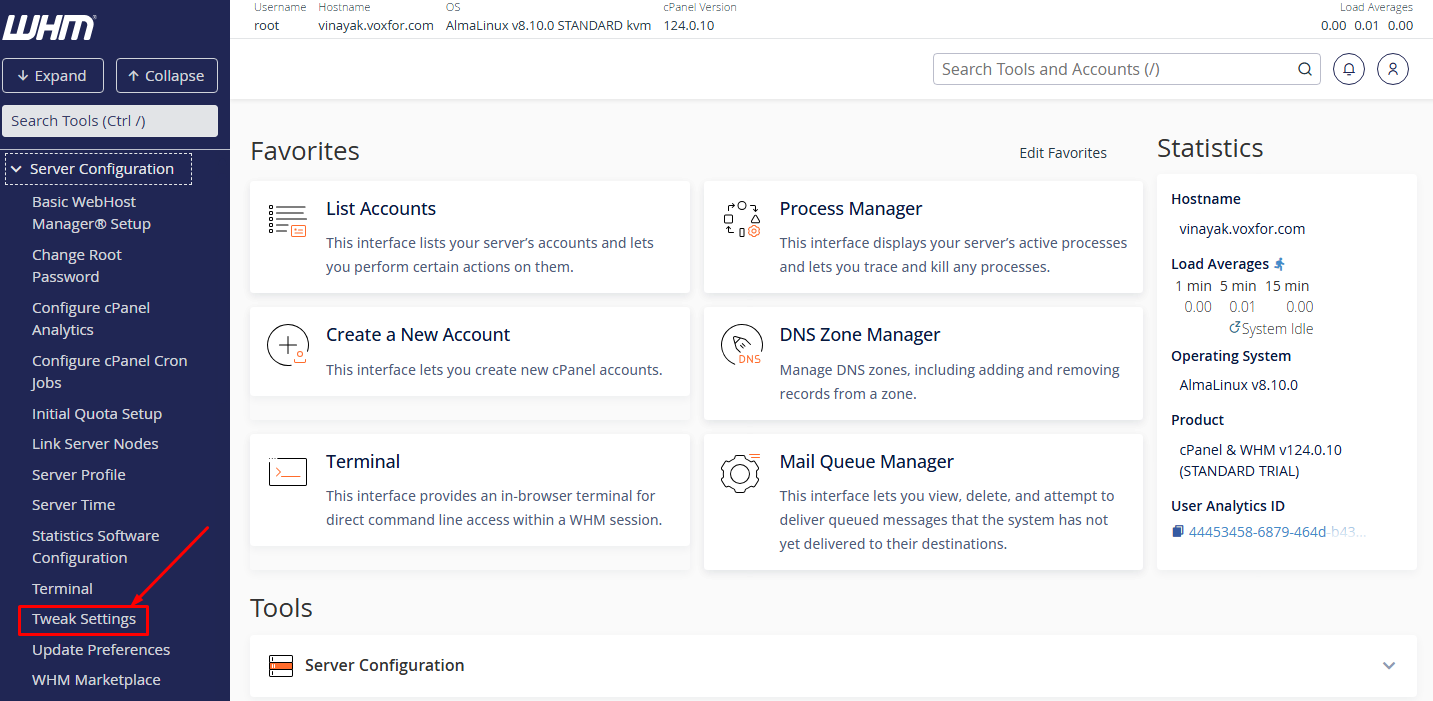
Task: Click the Create a New Account plus icon
Action: pos(287,344)
